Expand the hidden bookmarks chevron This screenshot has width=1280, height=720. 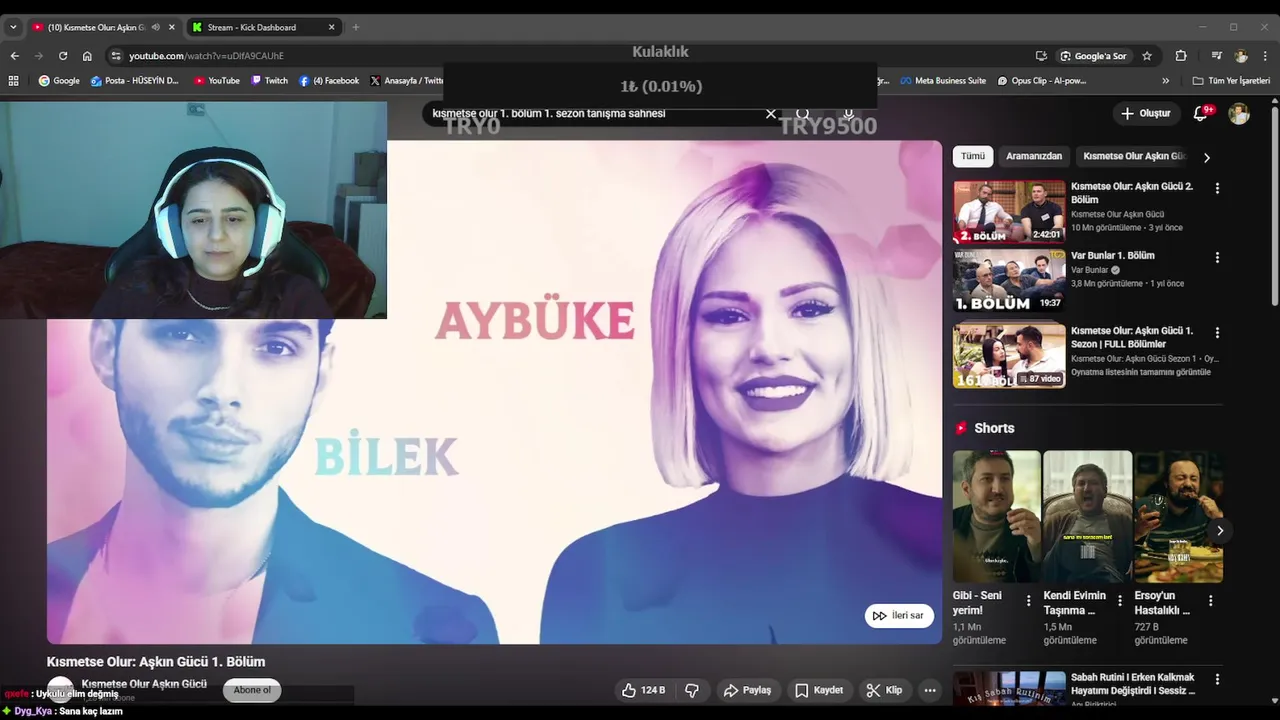[1165, 81]
